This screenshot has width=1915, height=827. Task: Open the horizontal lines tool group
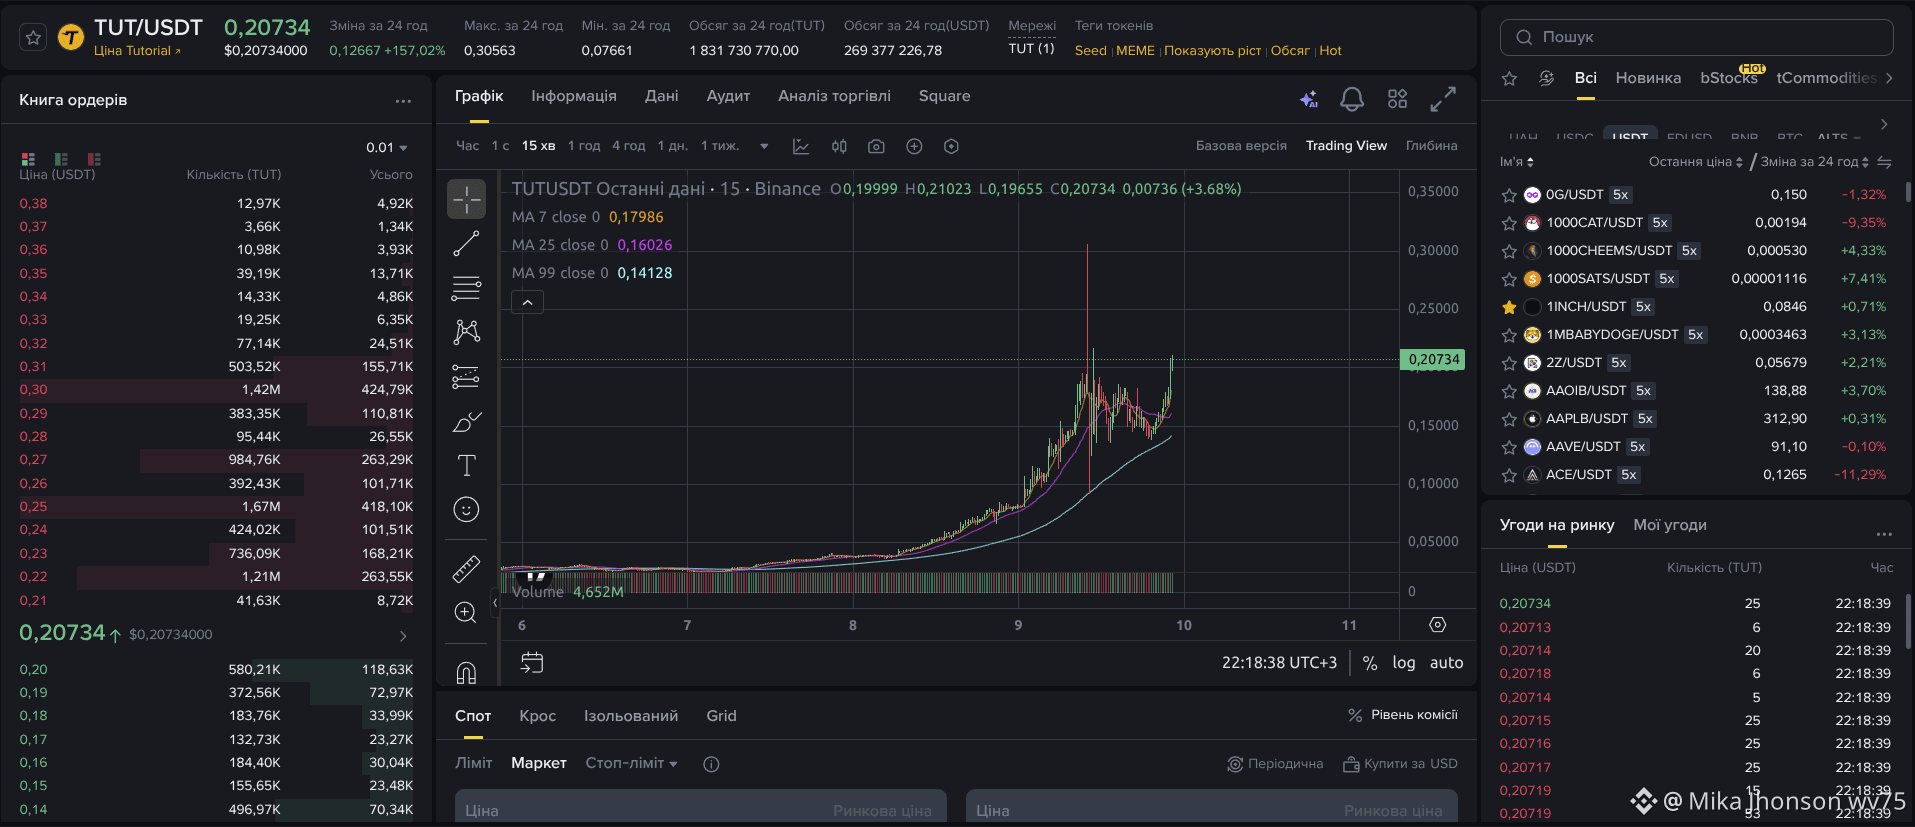(466, 288)
